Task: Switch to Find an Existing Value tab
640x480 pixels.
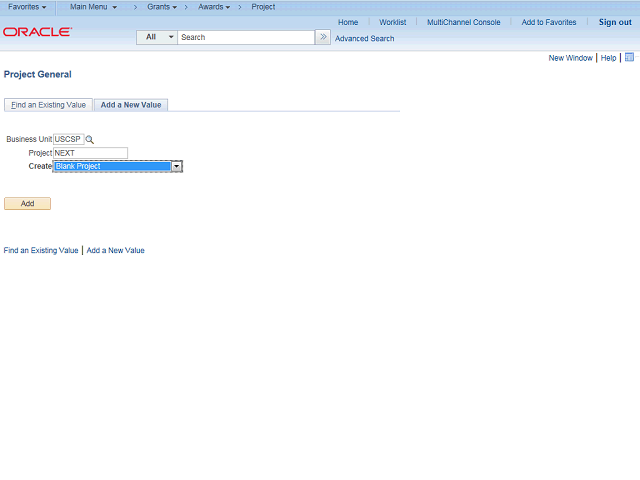Action: tap(48, 105)
